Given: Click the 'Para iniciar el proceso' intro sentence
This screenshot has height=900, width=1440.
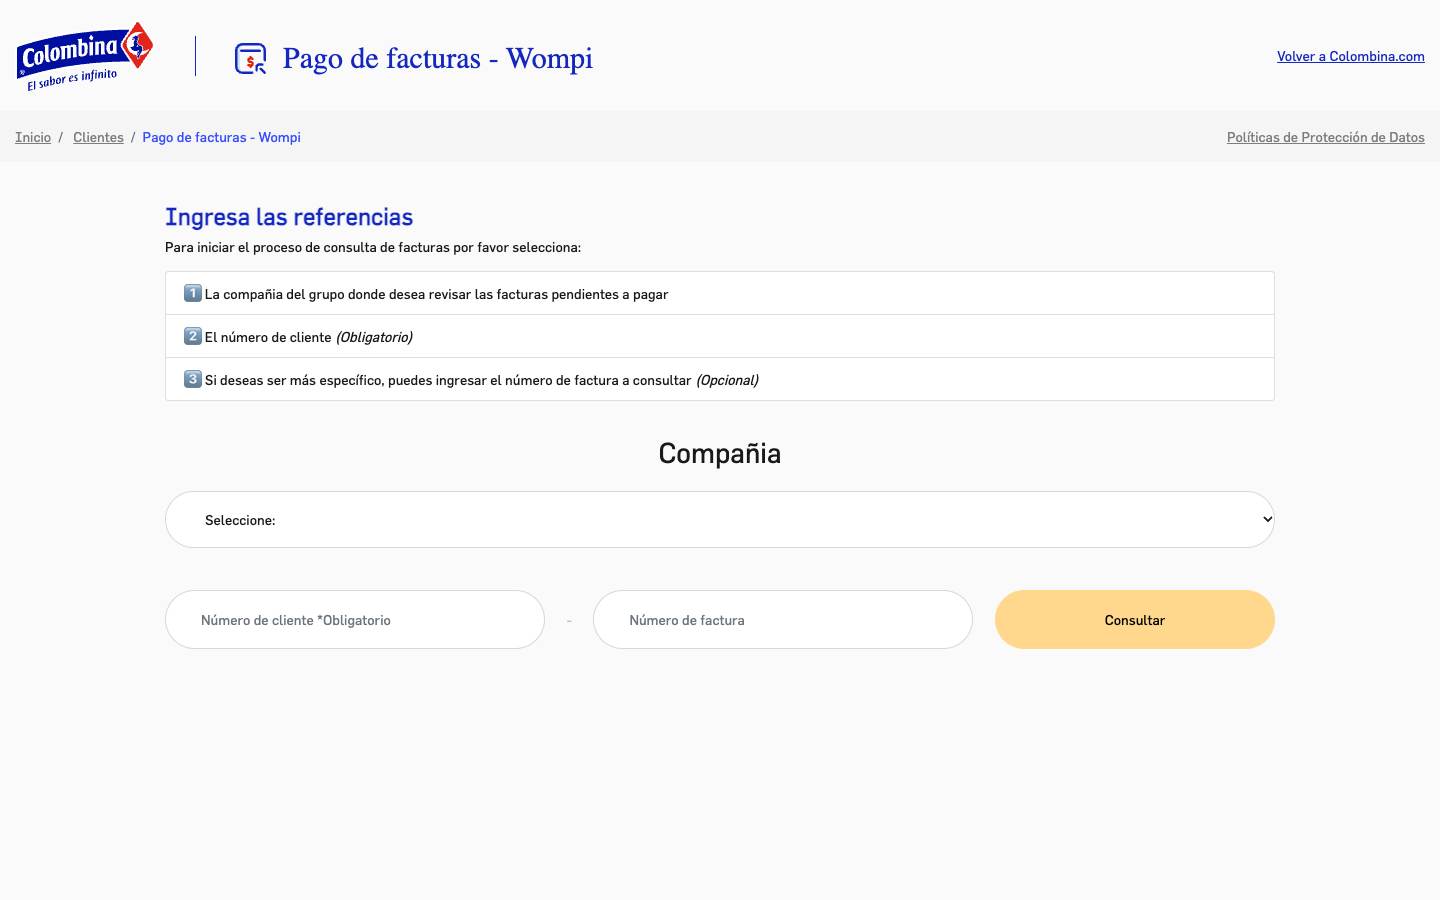Looking at the screenshot, I should (x=373, y=247).
